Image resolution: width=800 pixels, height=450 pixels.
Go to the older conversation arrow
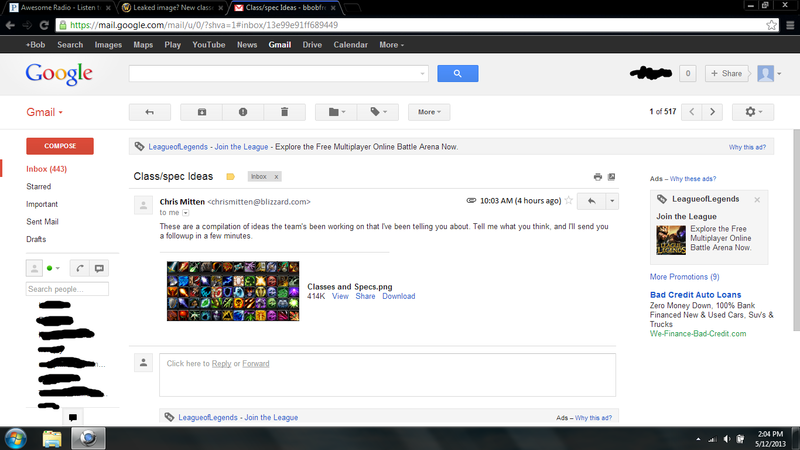point(712,112)
